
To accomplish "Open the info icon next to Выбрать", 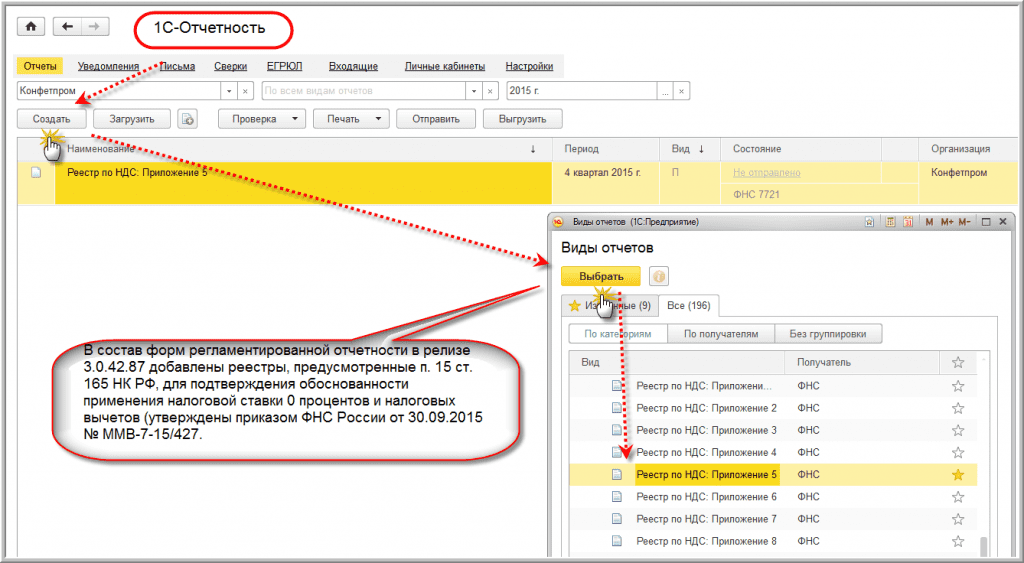I will (x=659, y=277).
